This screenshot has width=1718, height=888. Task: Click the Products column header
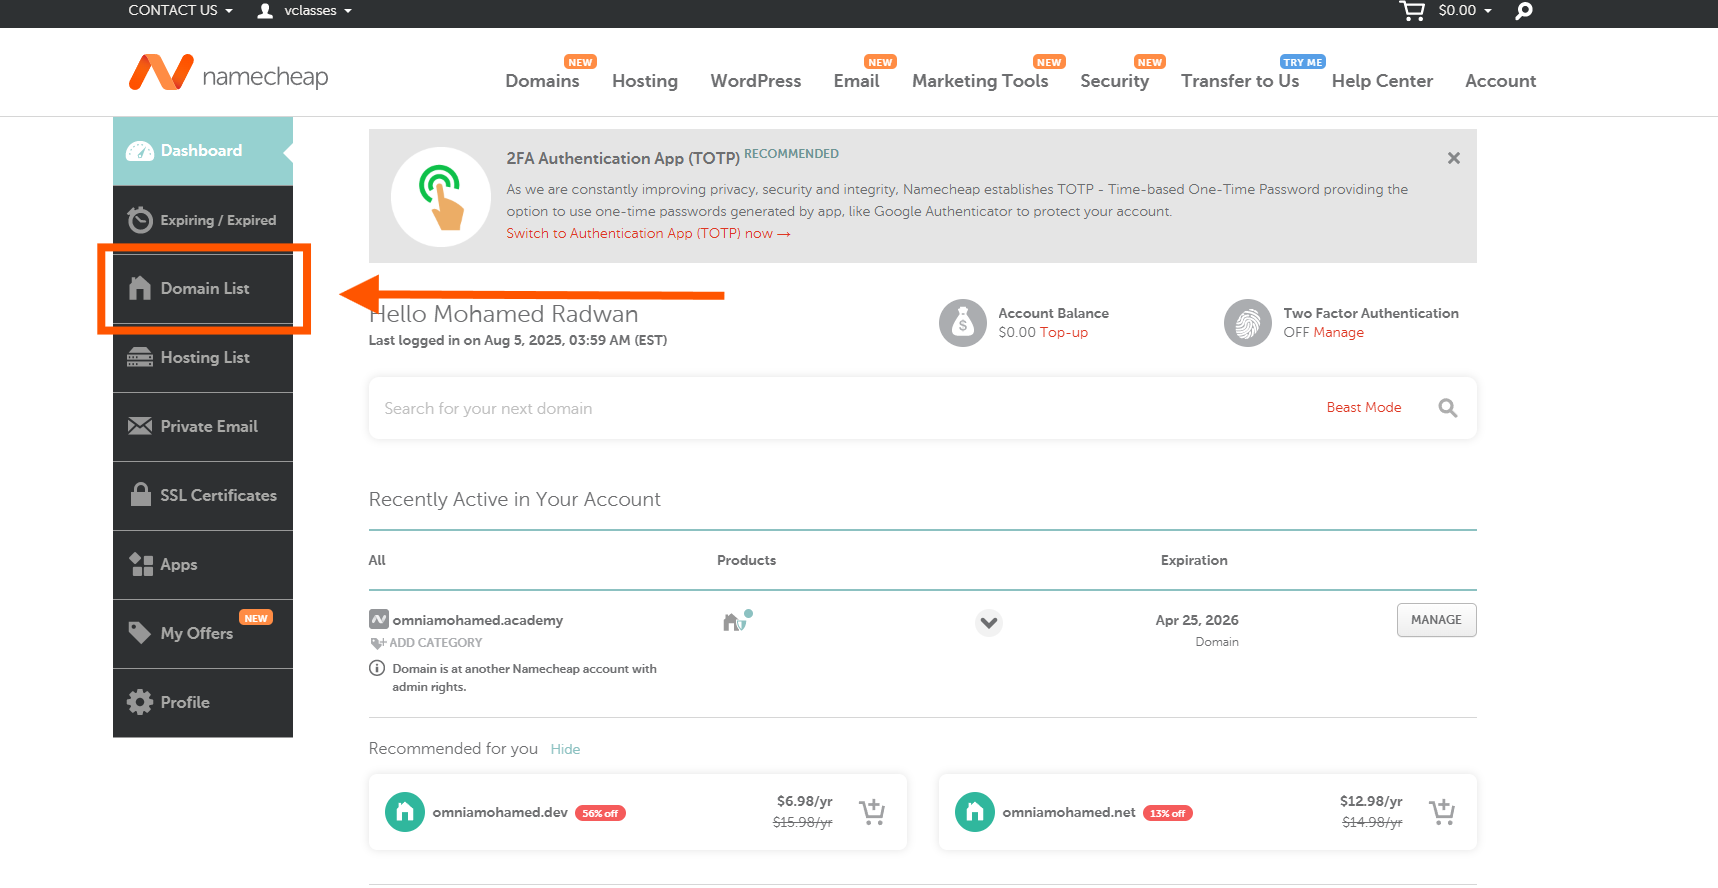click(746, 560)
